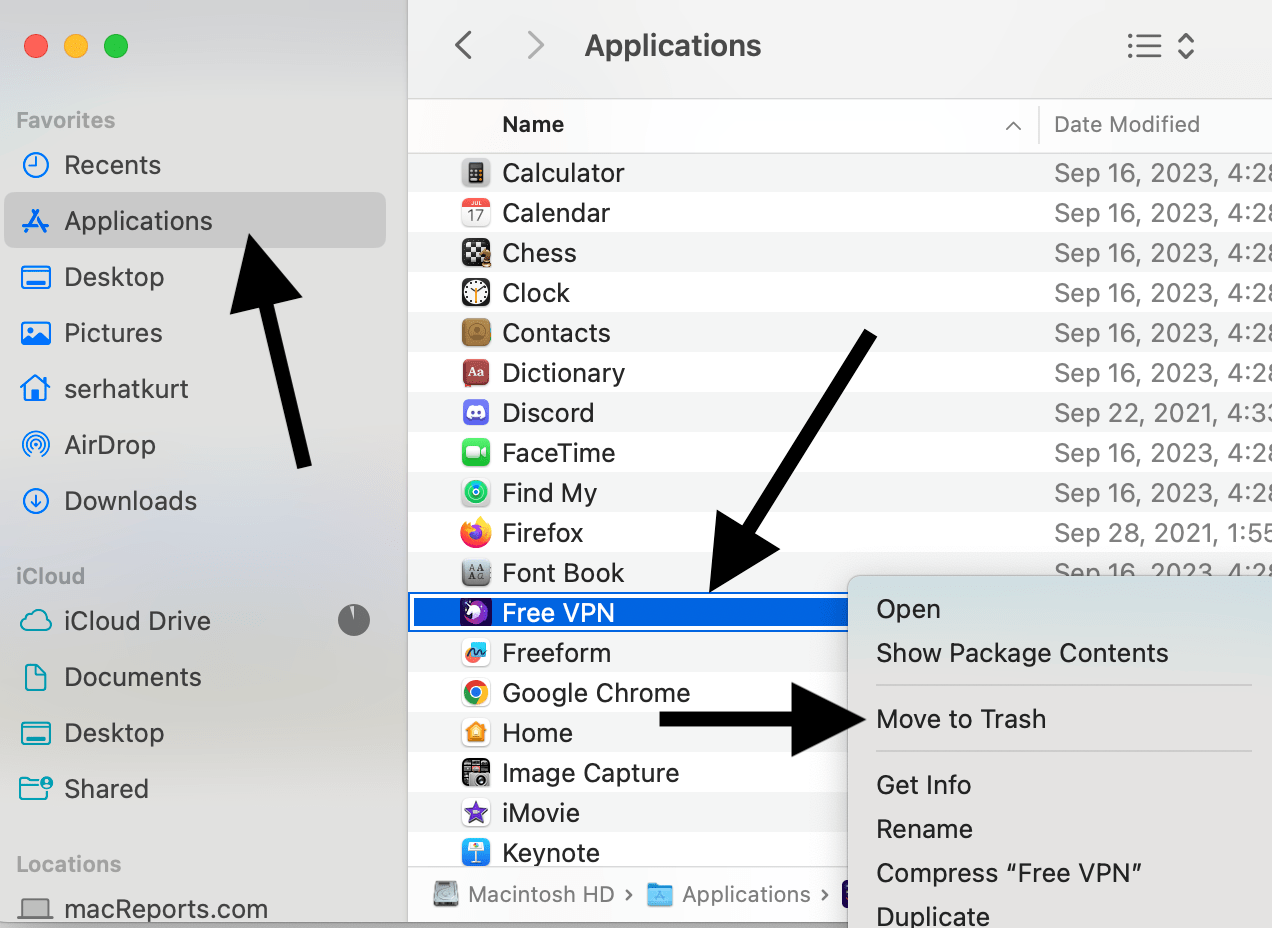Click the Chess app icon
Viewport: 1272px width, 928px height.
[x=476, y=253]
